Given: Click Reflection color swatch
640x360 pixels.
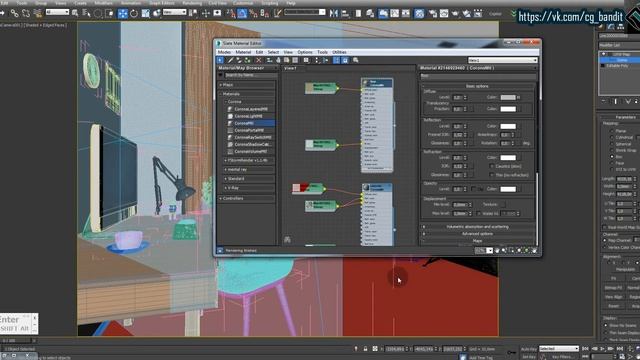Looking at the screenshot, I should click(508, 126).
